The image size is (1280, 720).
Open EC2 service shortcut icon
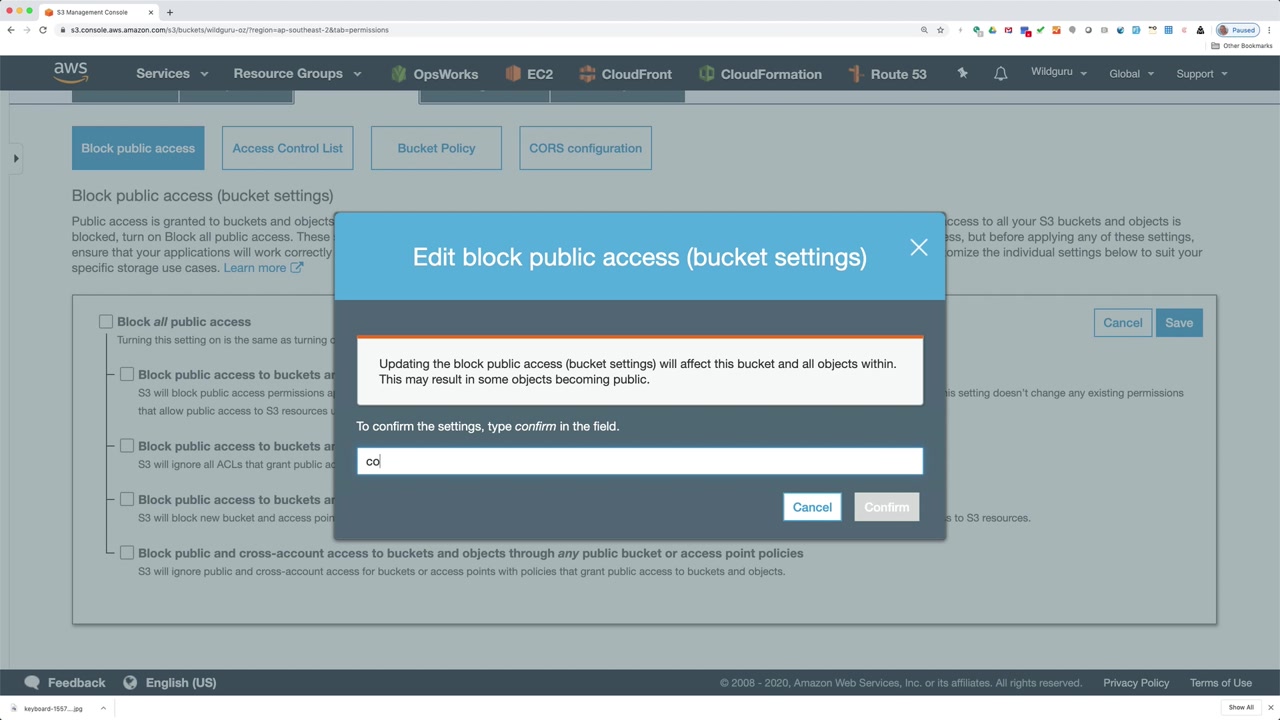513,74
